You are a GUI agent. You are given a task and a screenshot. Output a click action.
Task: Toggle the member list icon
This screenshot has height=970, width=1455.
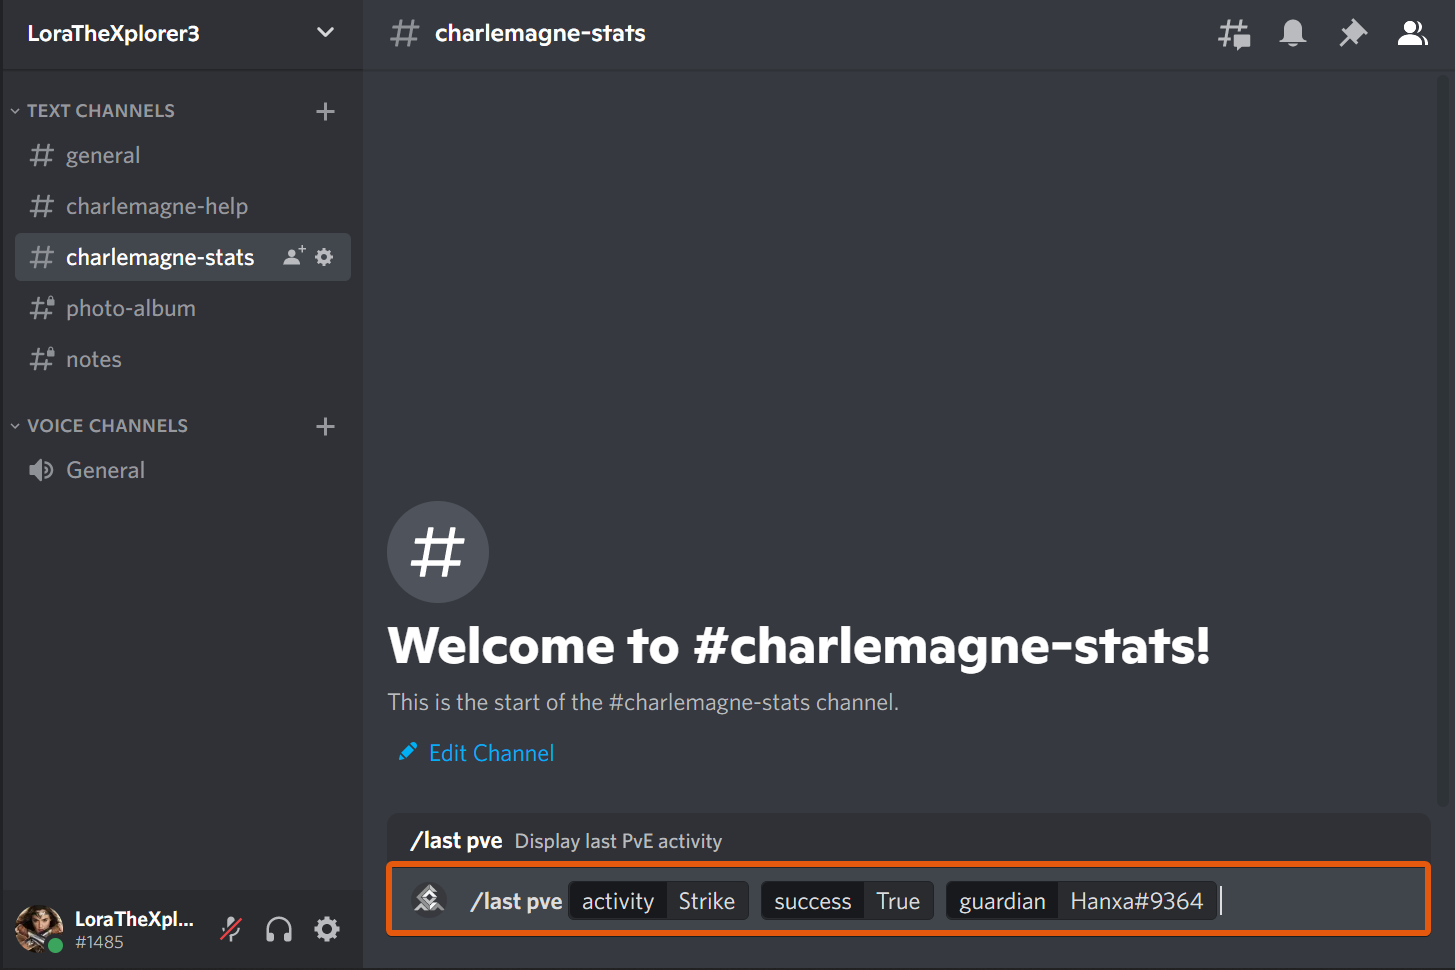click(1412, 33)
